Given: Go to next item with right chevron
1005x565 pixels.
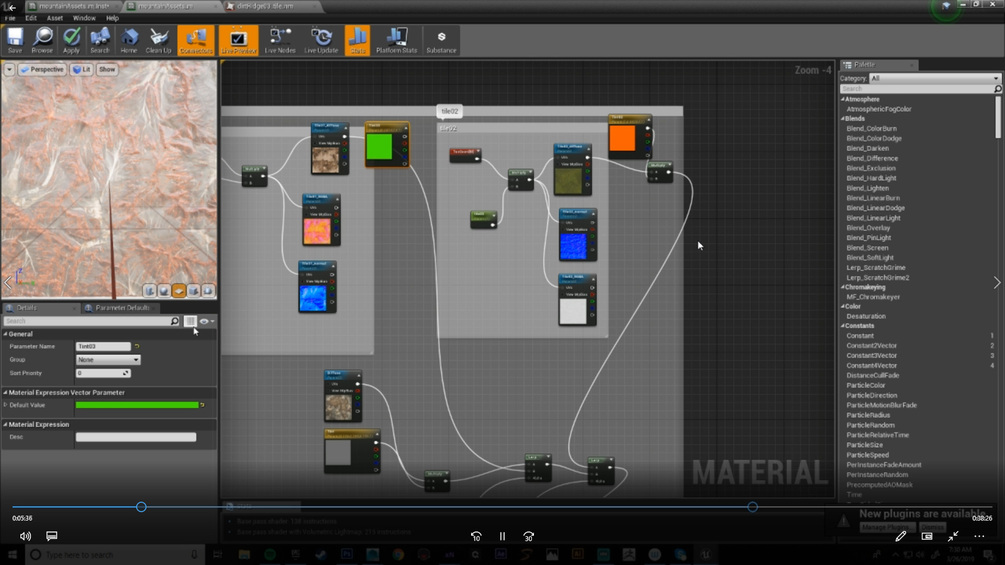Looking at the screenshot, I should (x=997, y=282).
